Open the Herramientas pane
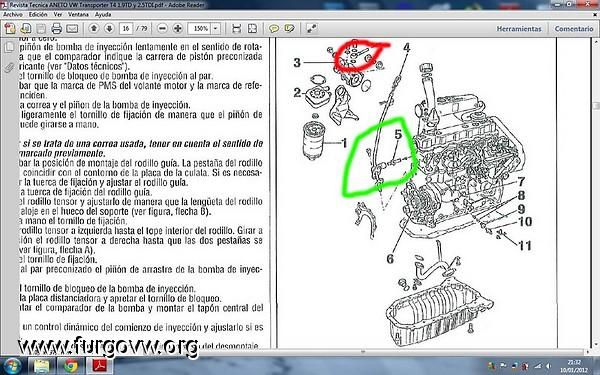This screenshot has width=600, height=375. (x=519, y=29)
